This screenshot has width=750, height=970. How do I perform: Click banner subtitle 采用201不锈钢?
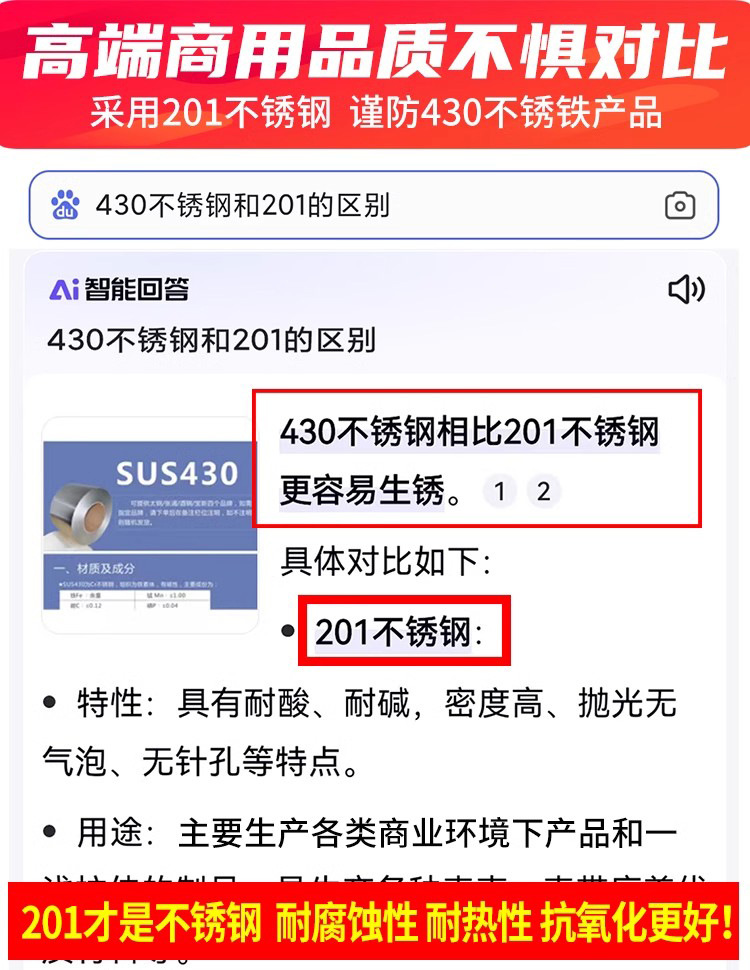pos(210,113)
